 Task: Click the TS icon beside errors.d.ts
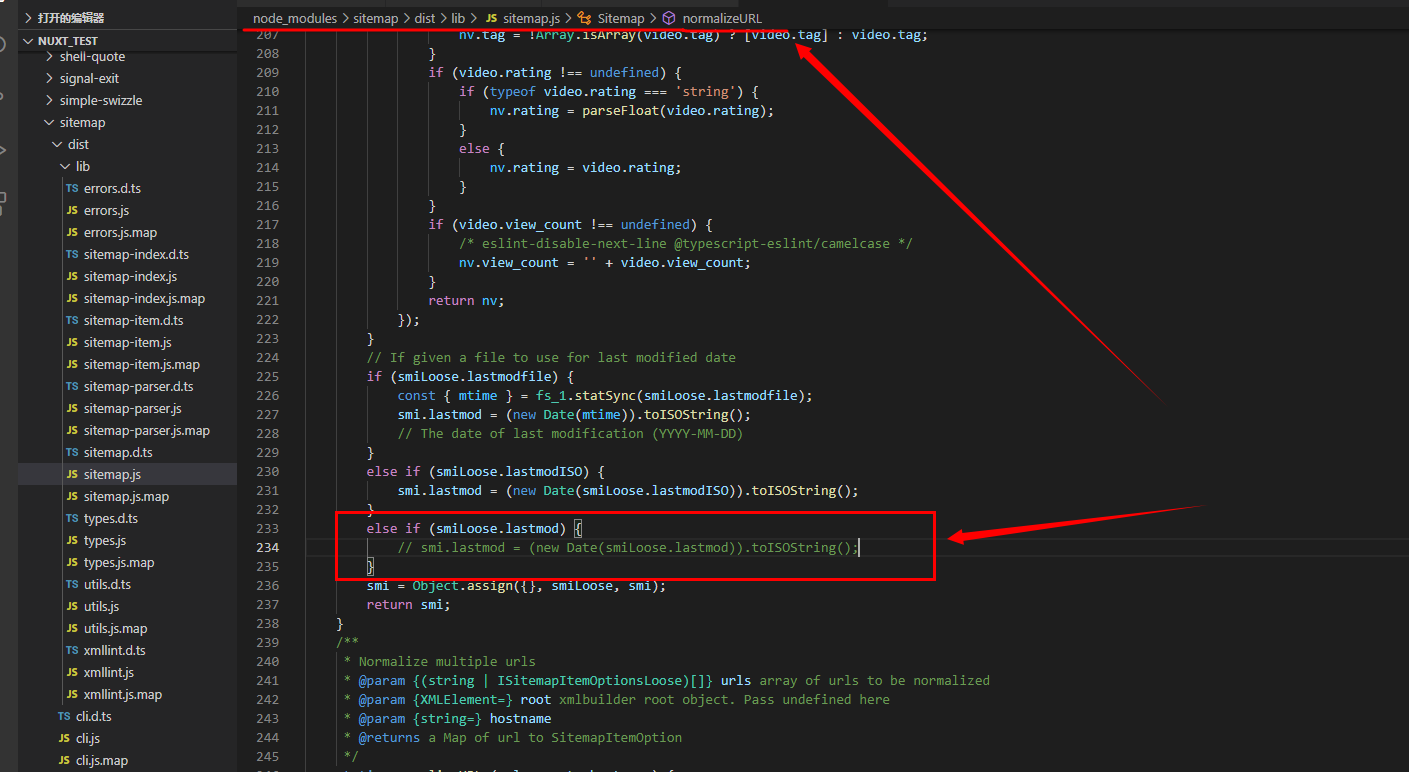[x=72, y=189]
